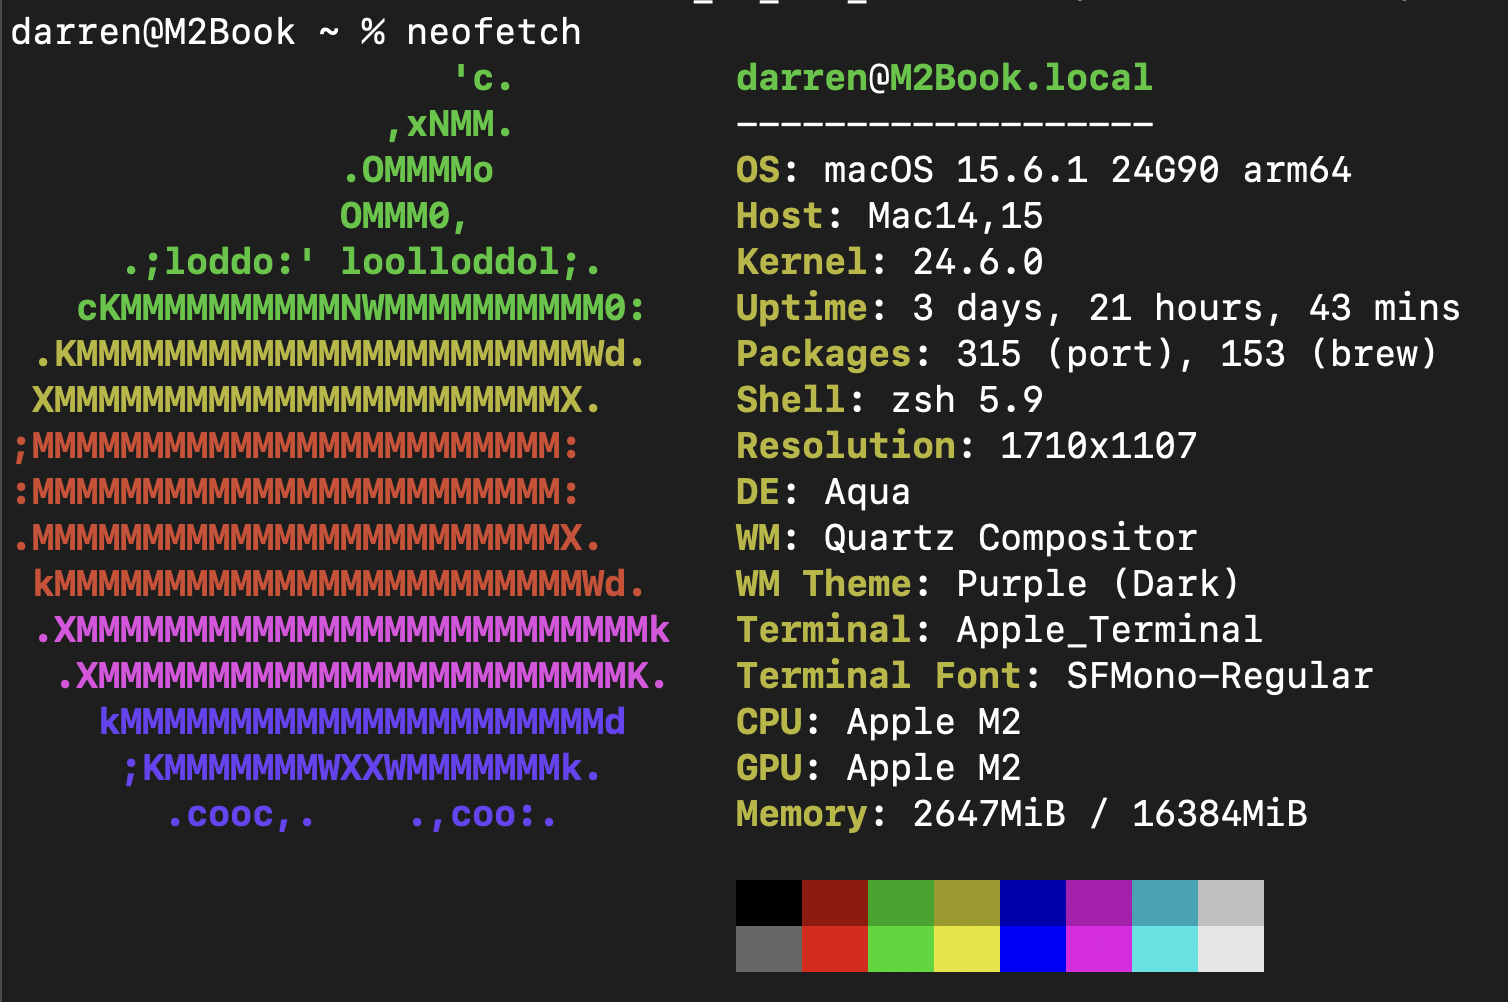Click the darren@M2Book.local header text
This screenshot has width=1508, height=1002.
[x=944, y=78]
